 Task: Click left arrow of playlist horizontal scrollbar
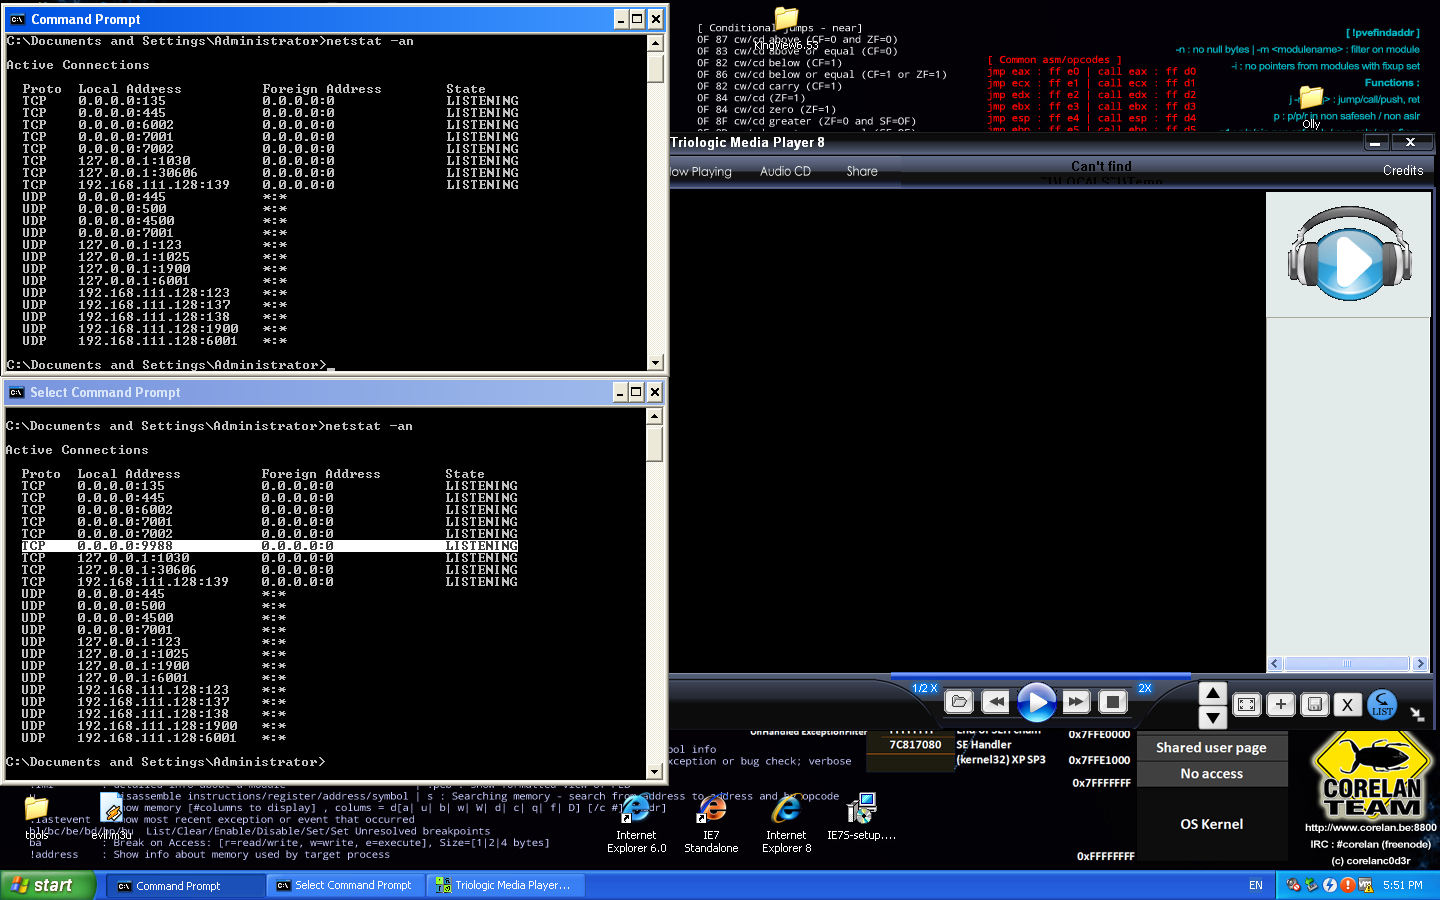1275,664
